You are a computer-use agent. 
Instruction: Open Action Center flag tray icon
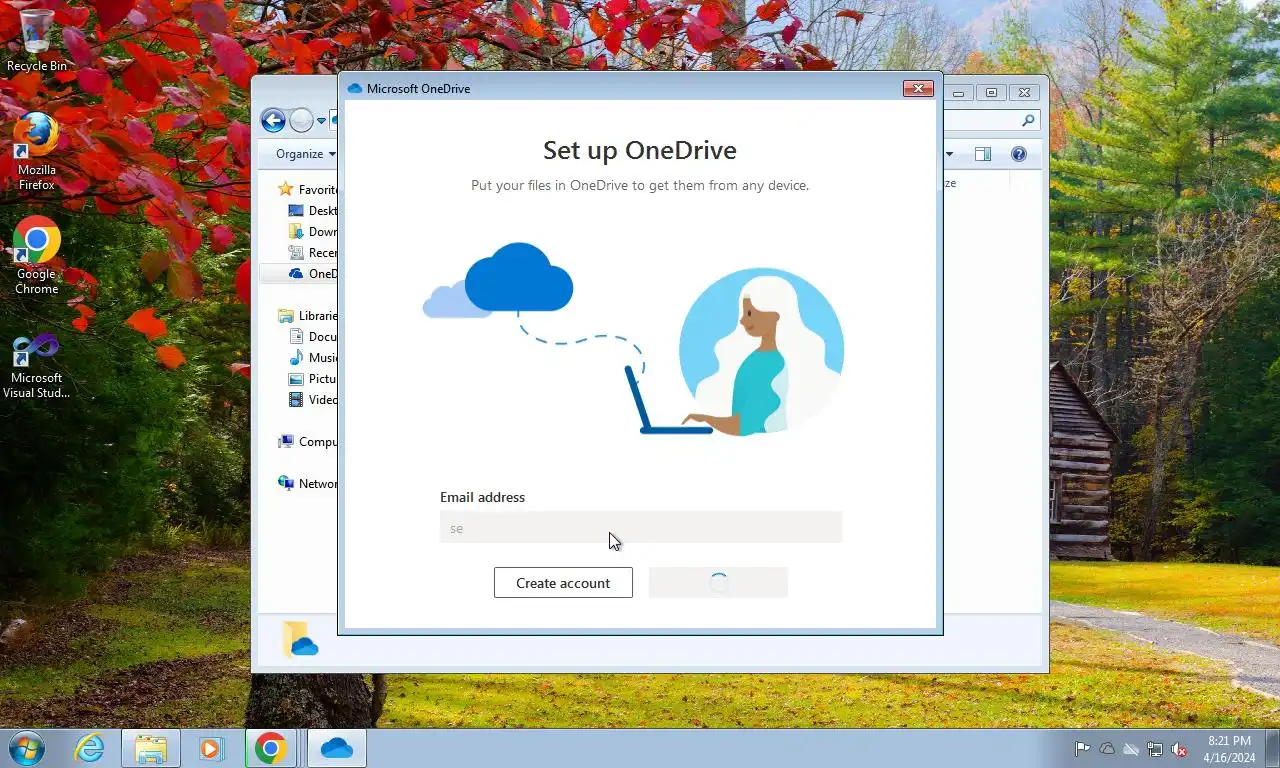(1083, 749)
